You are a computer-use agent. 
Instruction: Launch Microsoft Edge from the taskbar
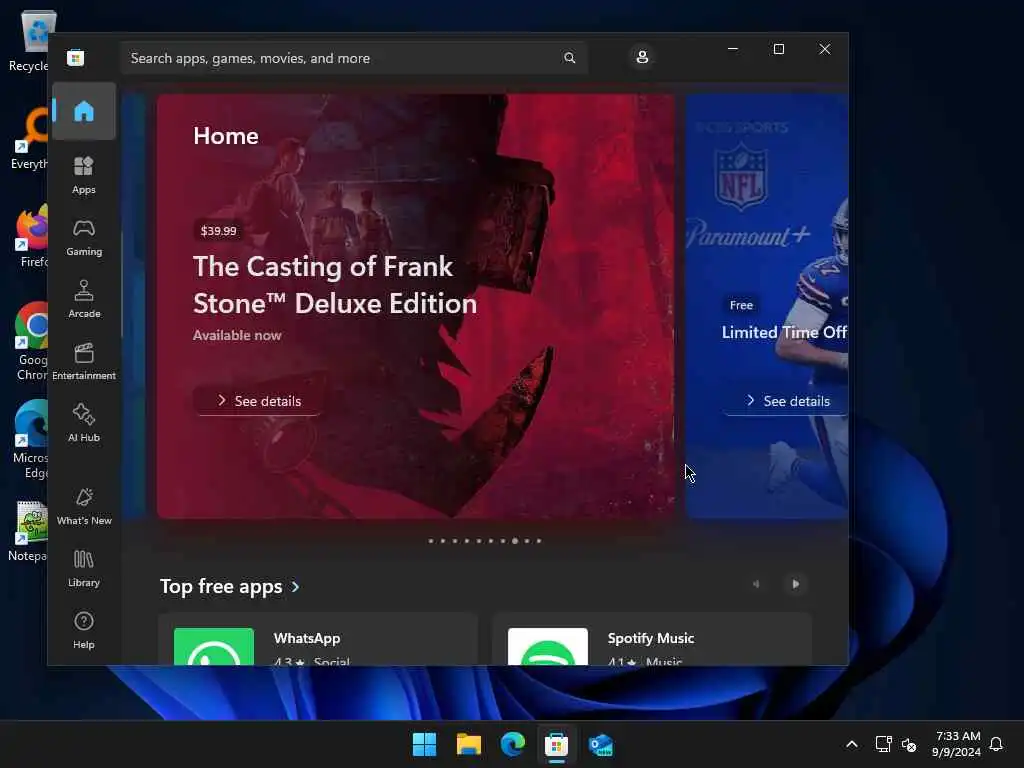[x=513, y=744]
